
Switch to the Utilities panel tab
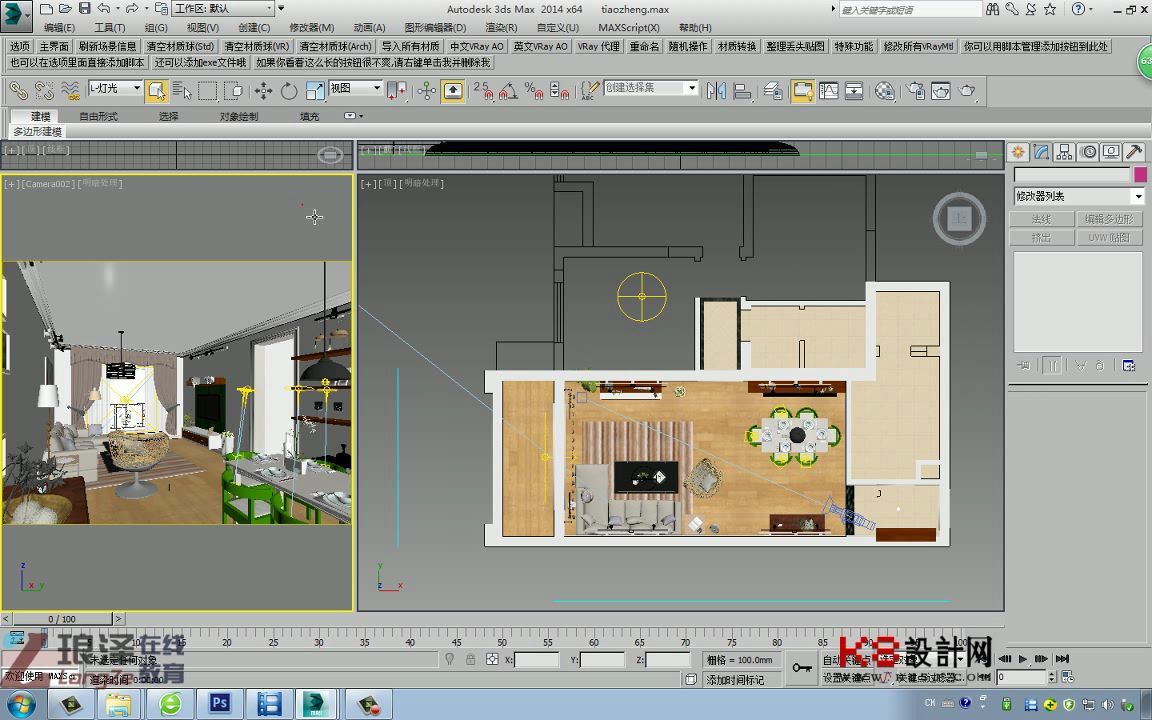(x=1134, y=152)
